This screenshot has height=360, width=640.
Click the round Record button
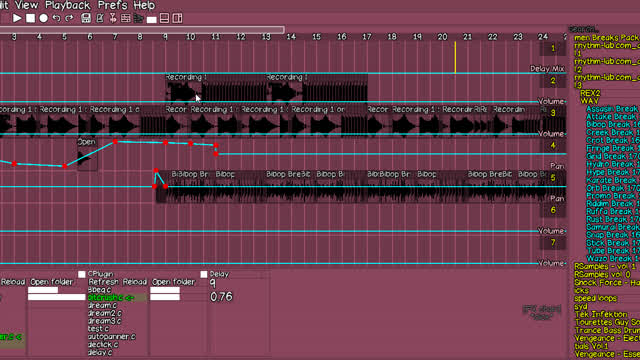click(x=44, y=18)
